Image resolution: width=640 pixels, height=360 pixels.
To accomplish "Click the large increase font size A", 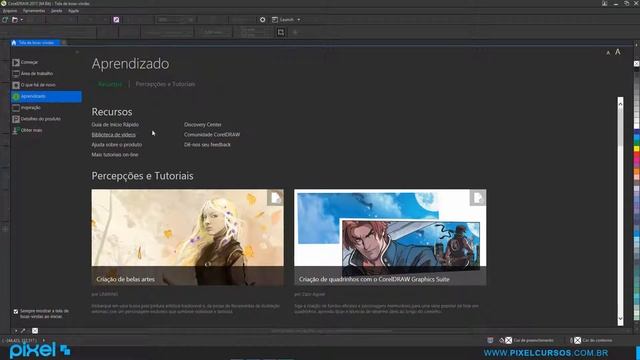I will (618, 52).
